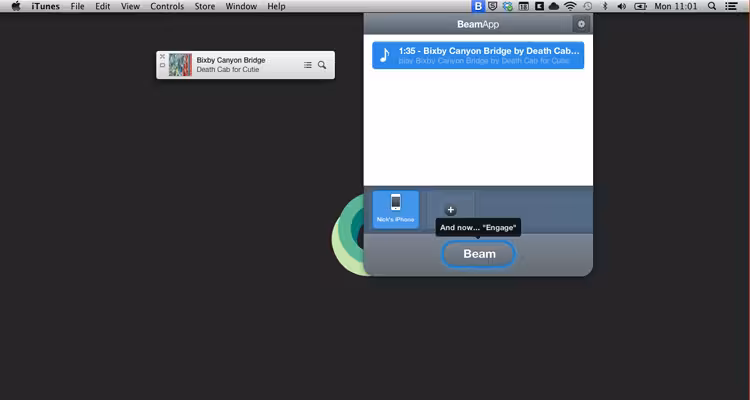Click artist Death Cab for Cutie text
750x400 pixels.
pos(228,69)
